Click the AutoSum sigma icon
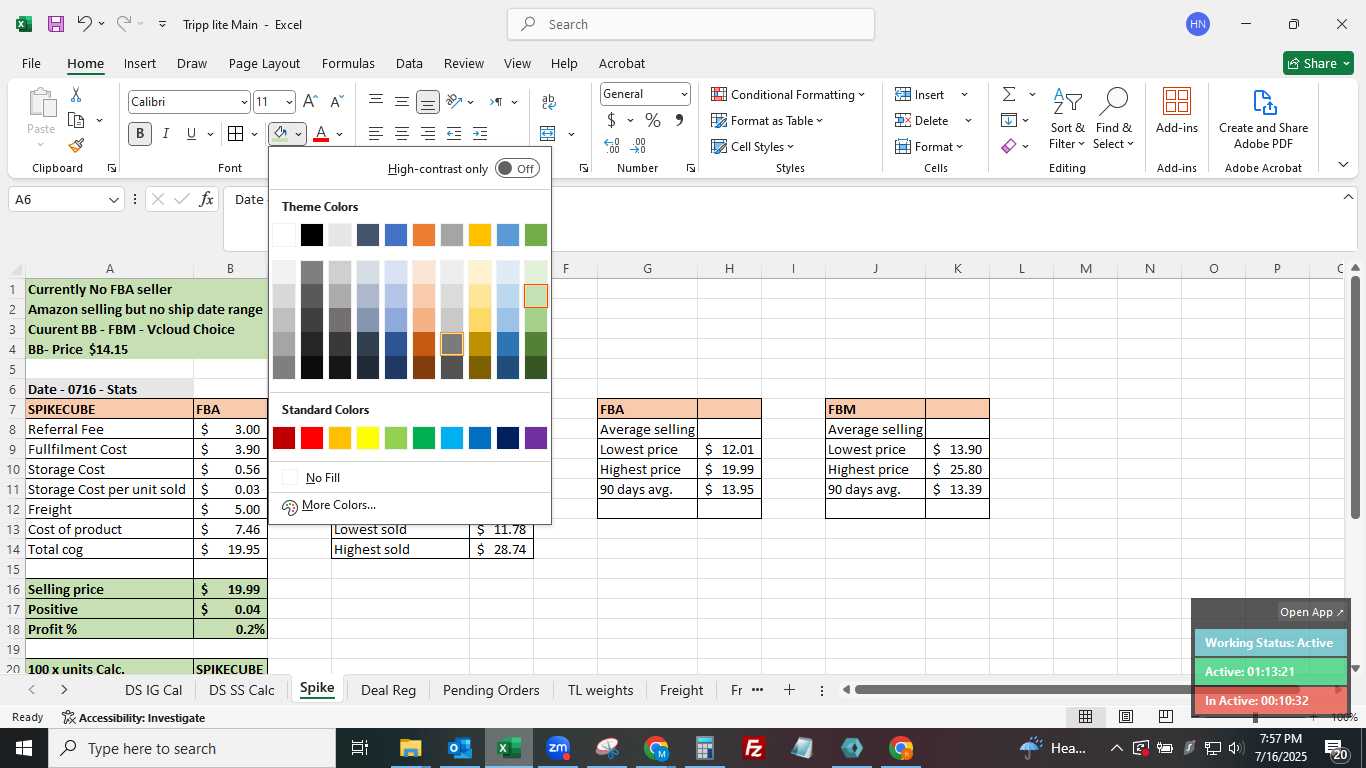The height and width of the screenshot is (768, 1366). click(x=1009, y=94)
